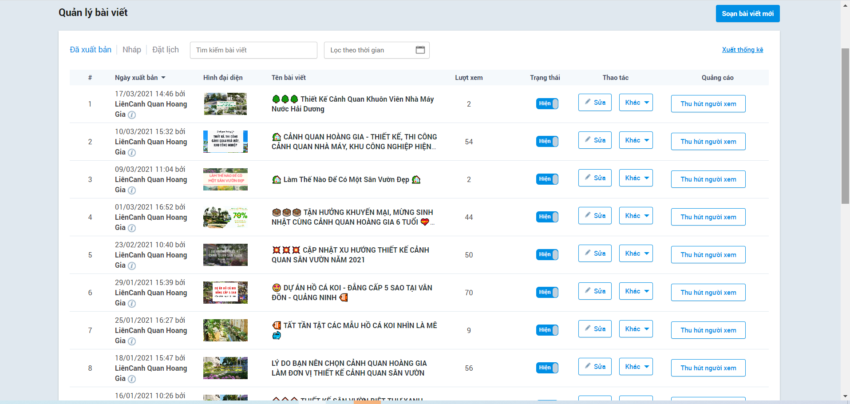Click the calendar icon in date filter
This screenshot has height=404, width=850.
tap(420, 50)
